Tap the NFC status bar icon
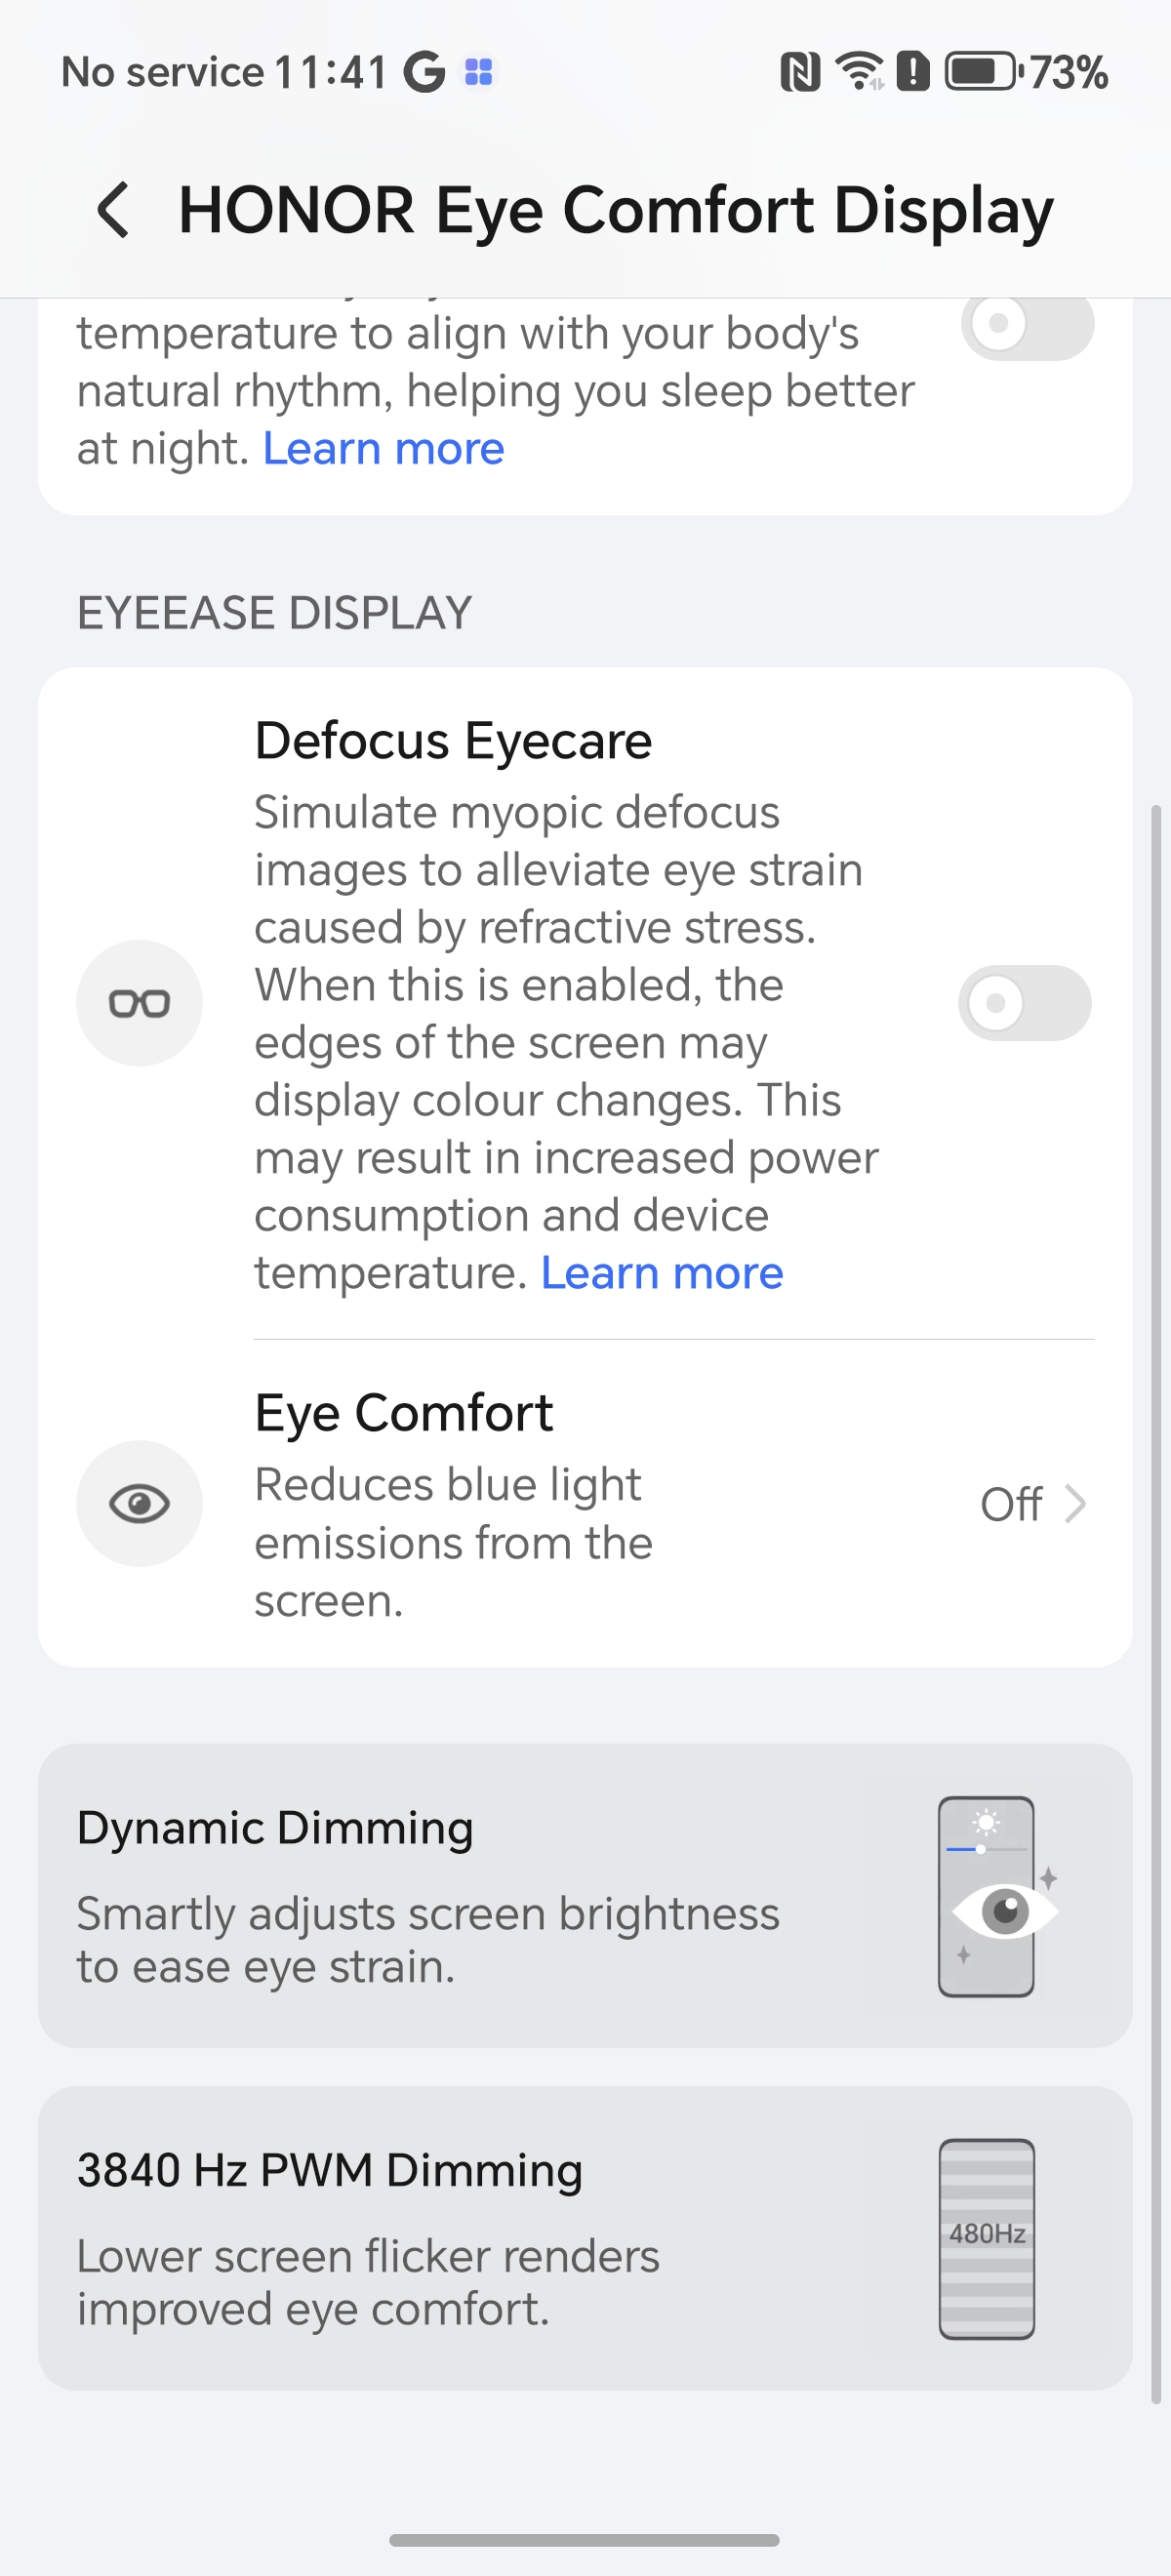This screenshot has width=1171, height=2576. pos(800,72)
